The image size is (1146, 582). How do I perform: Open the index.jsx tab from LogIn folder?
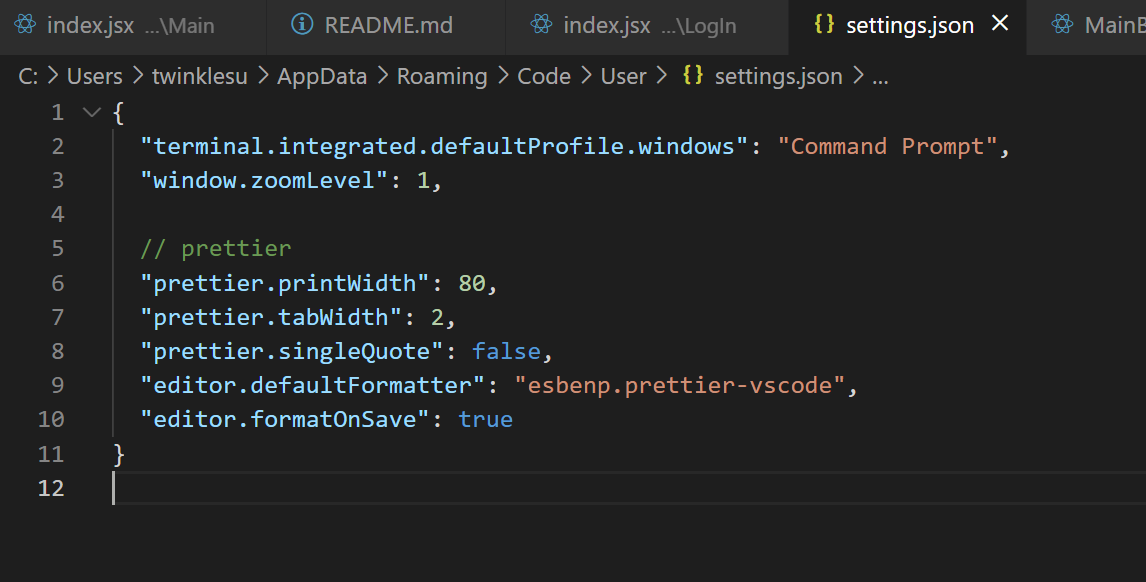(x=647, y=26)
